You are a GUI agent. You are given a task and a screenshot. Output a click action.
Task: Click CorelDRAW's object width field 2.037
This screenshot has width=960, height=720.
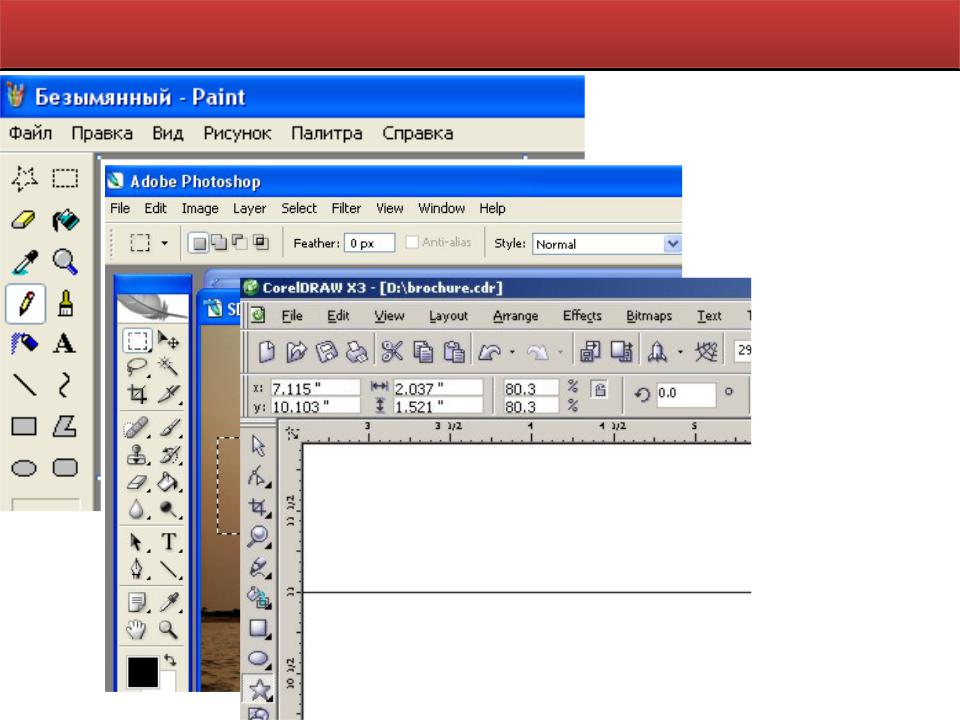coord(438,388)
